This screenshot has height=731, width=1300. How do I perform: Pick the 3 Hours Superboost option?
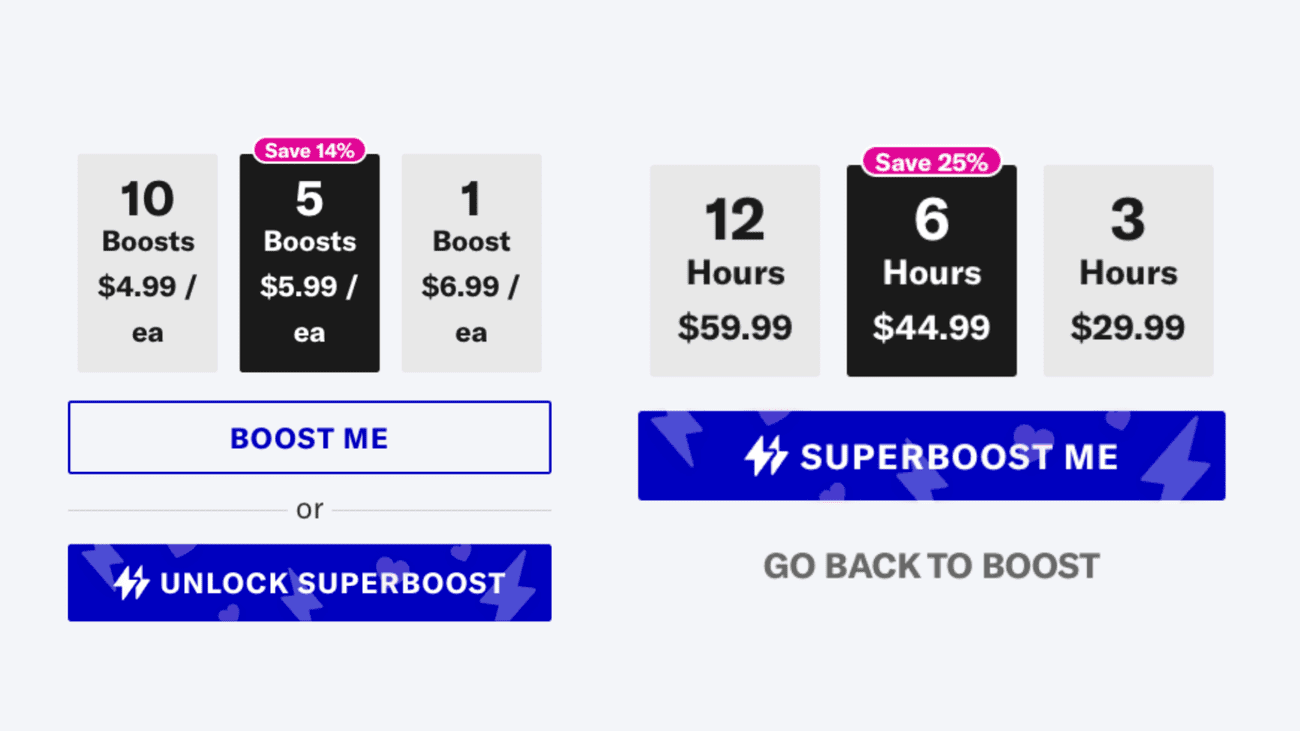(1128, 271)
